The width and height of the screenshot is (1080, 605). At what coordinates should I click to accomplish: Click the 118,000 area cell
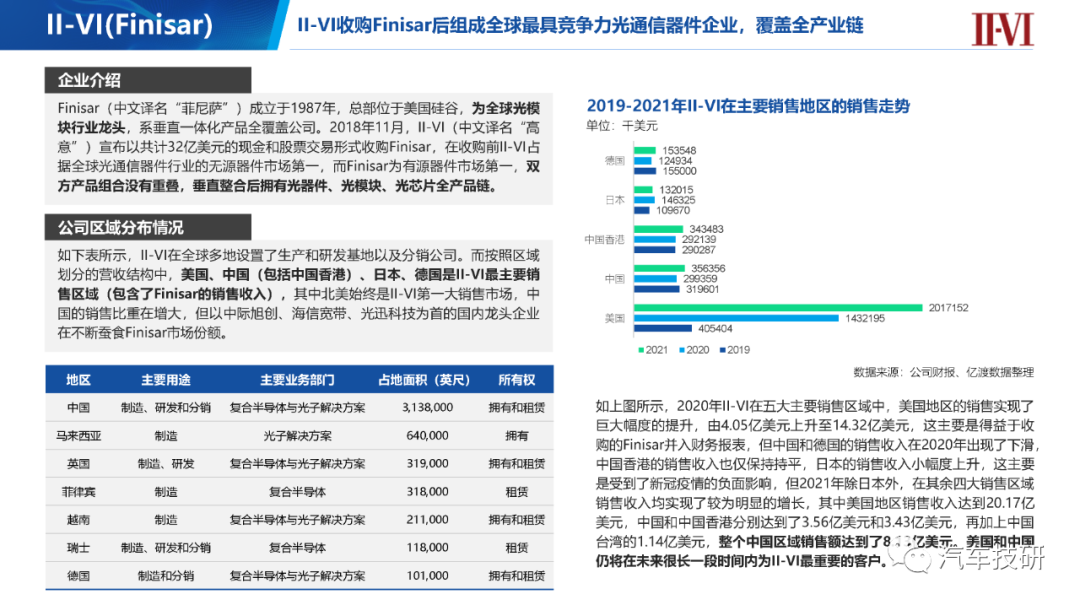[x=427, y=548]
